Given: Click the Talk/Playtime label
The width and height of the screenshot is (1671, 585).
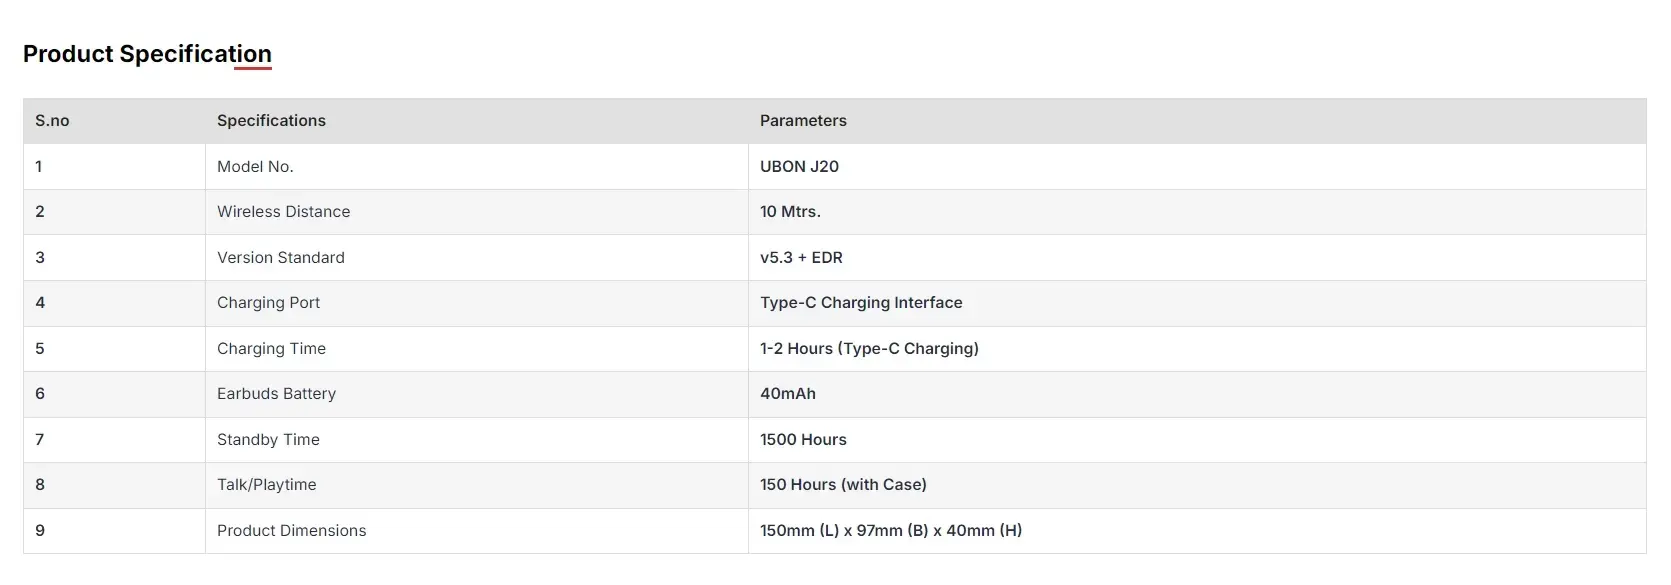Looking at the screenshot, I should pos(266,485).
